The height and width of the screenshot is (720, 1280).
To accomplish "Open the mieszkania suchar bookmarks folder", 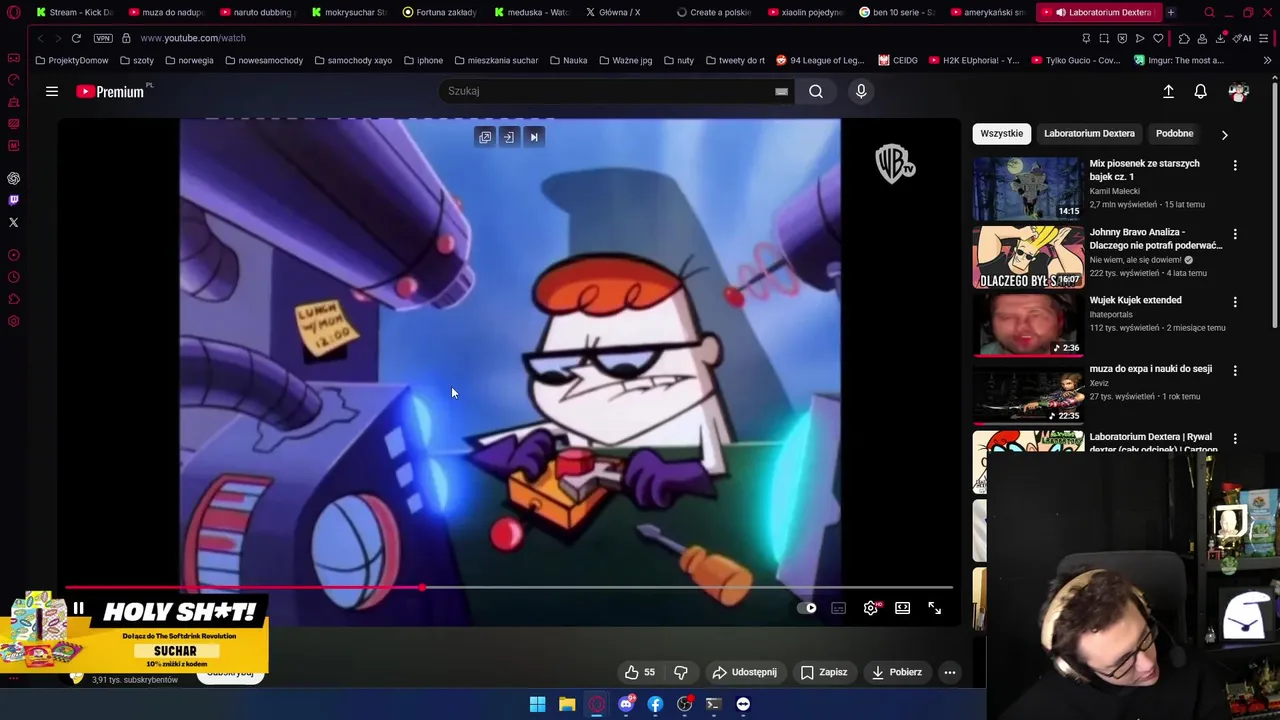I will click(x=496, y=60).
